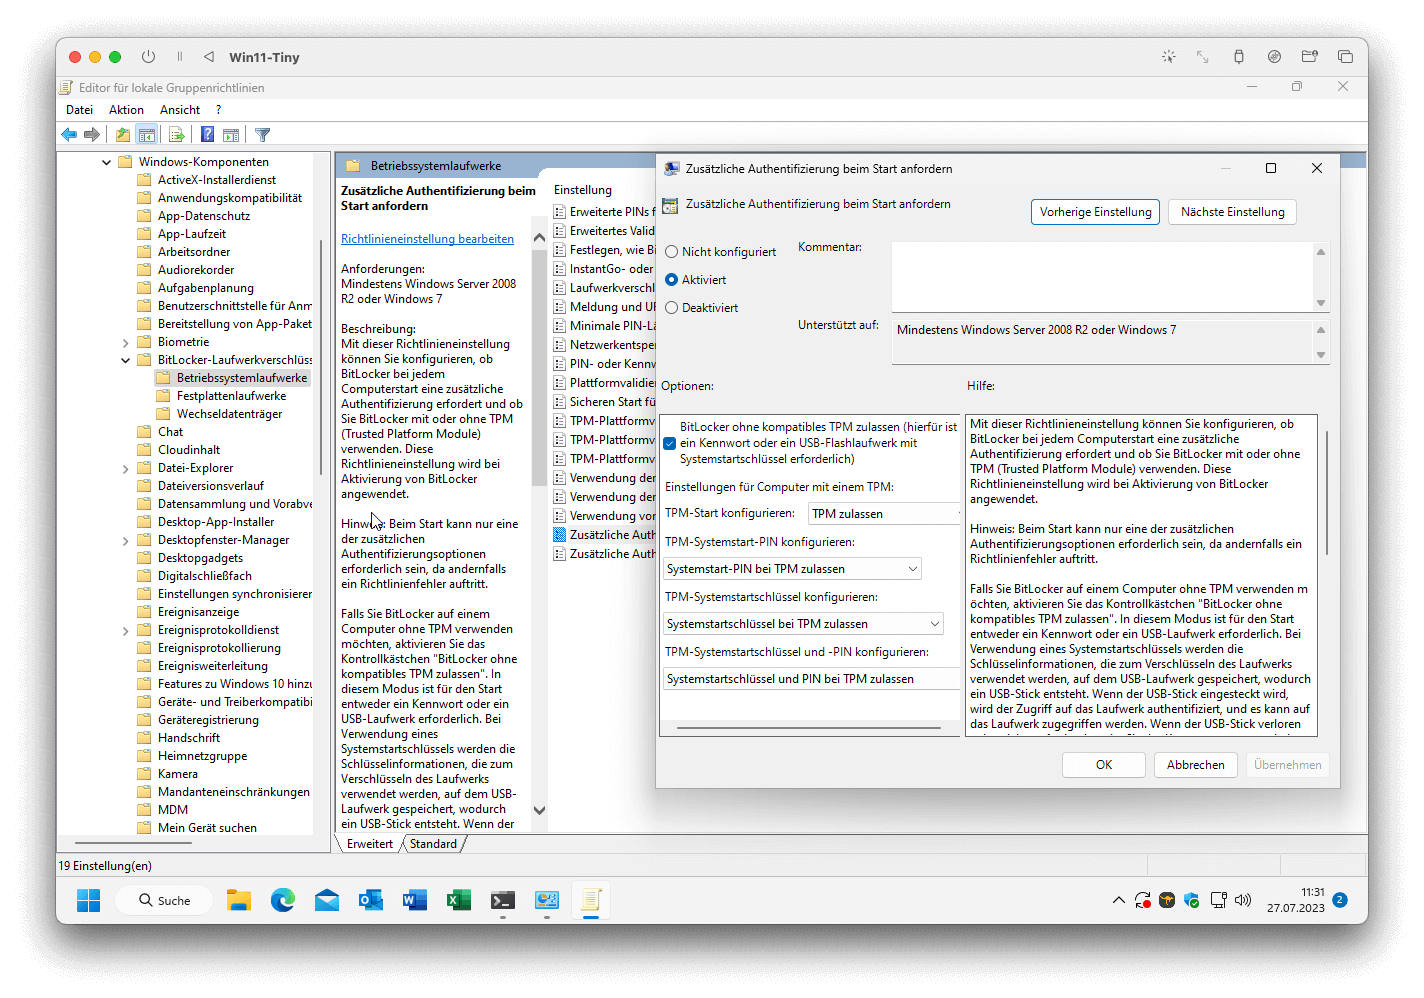Toggle the console tree visibility toolbar icon
The image size is (1424, 998).
[x=147, y=134]
